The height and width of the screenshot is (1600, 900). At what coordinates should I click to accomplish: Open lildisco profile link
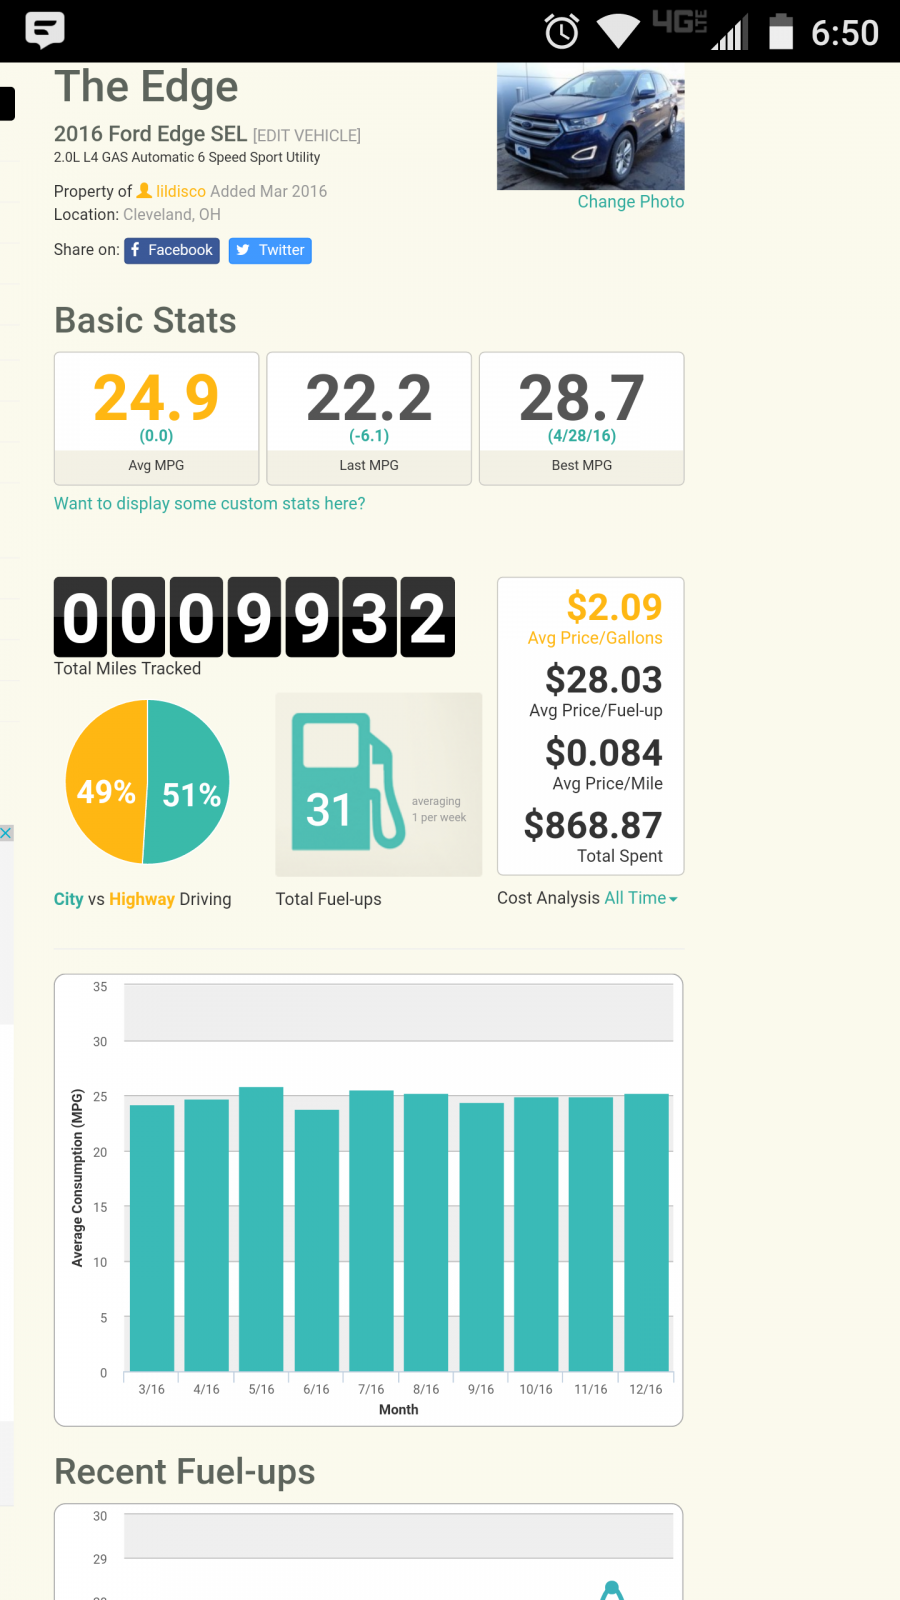click(181, 191)
